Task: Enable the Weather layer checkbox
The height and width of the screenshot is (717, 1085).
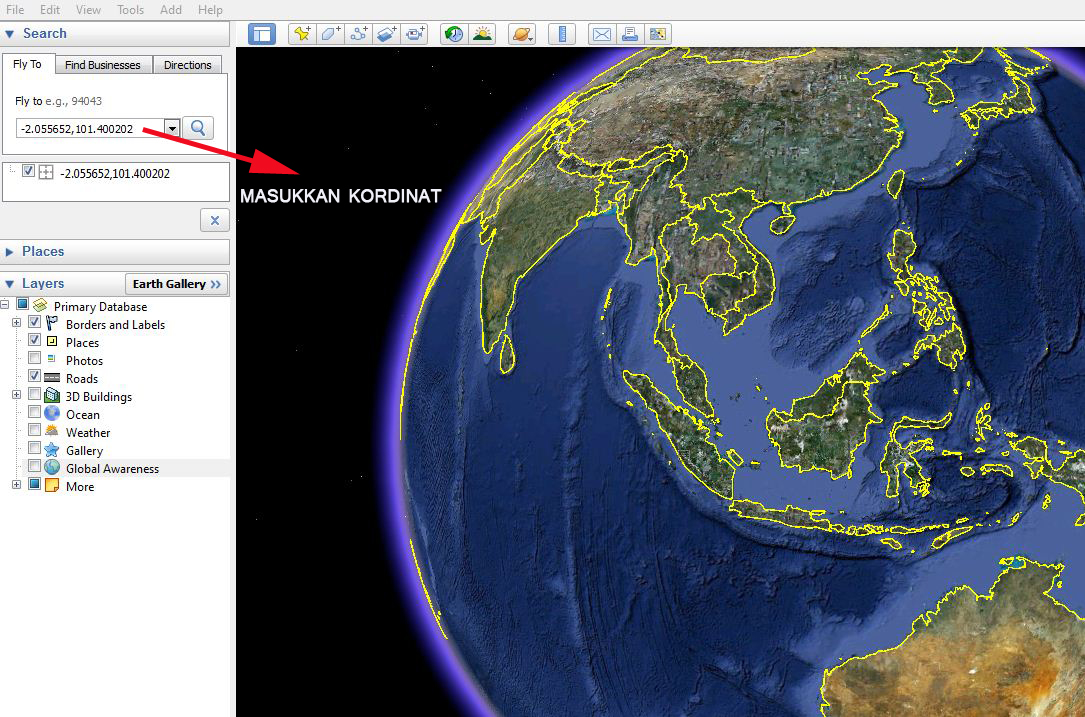Action: pos(34,430)
